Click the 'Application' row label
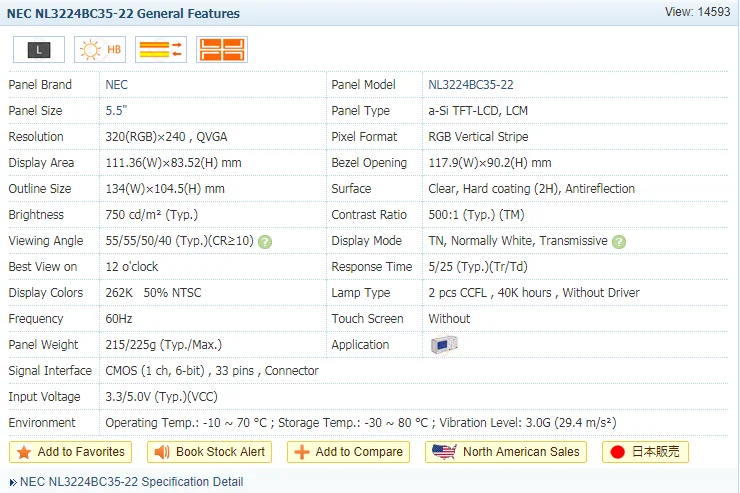Screen dimensions: 740x493 (360, 345)
